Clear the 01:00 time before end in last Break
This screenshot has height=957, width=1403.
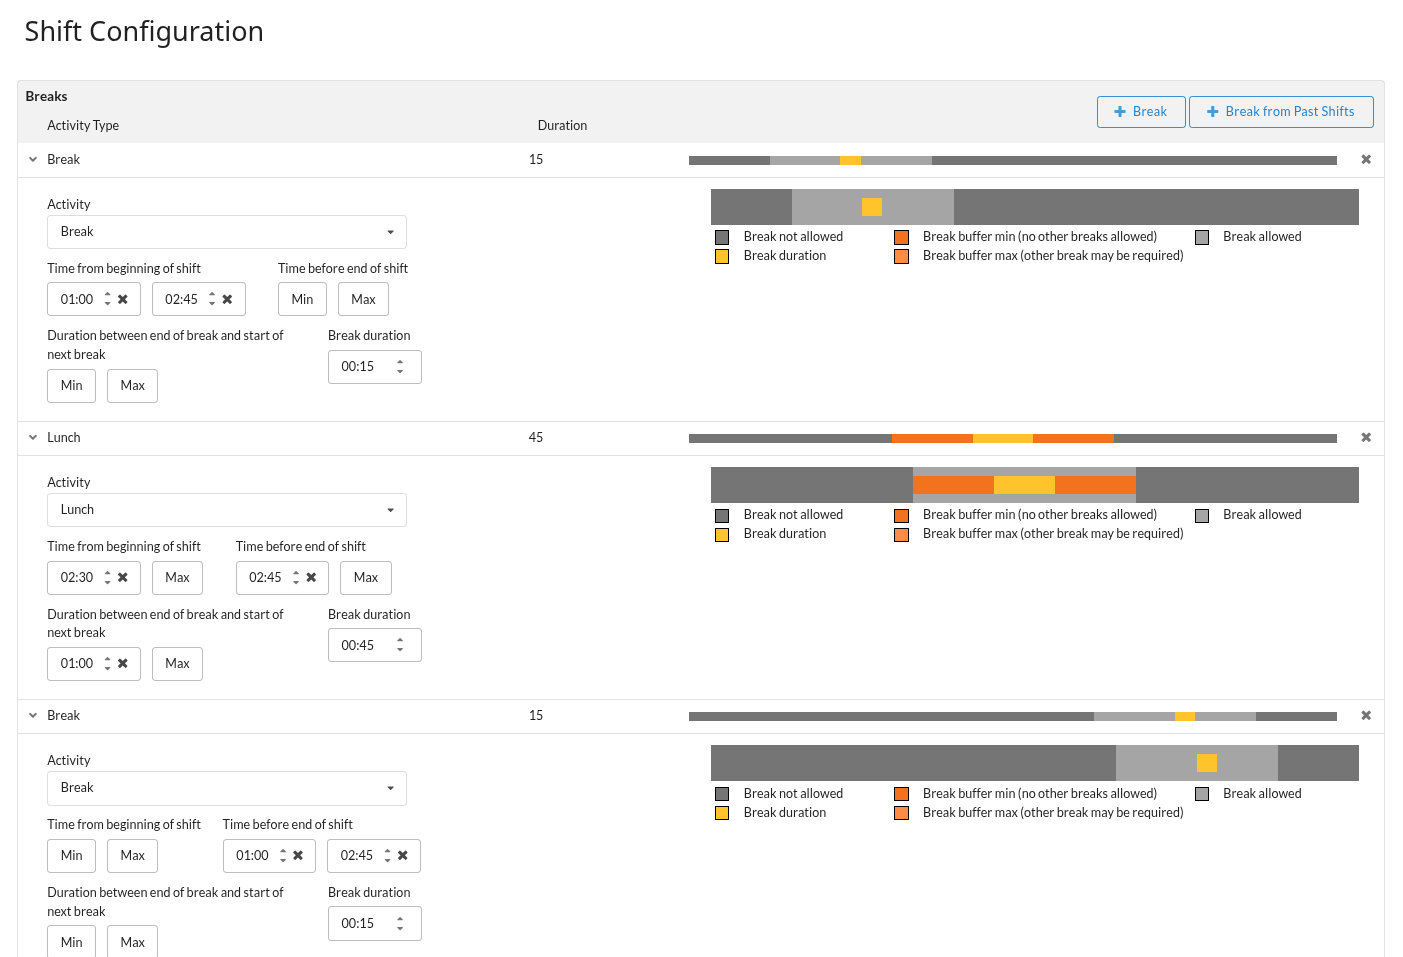pos(298,856)
